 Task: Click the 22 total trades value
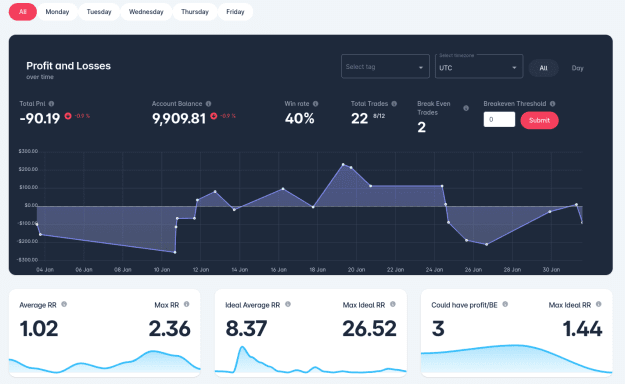[x=360, y=118]
